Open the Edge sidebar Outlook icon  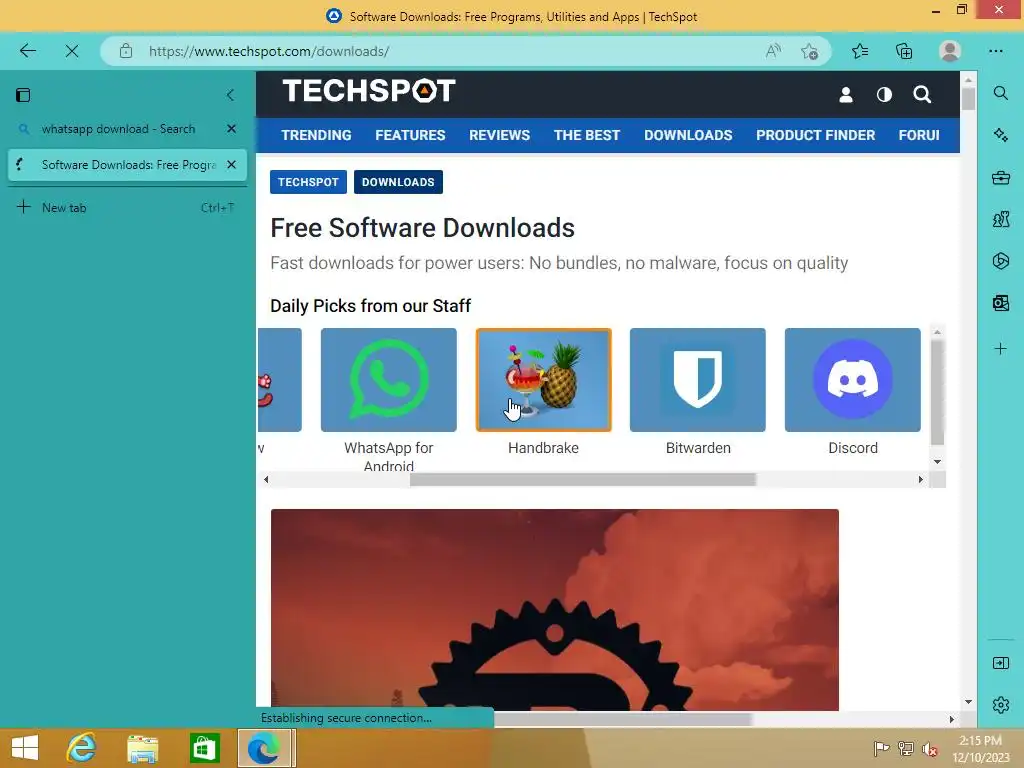tap(1000, 303)
